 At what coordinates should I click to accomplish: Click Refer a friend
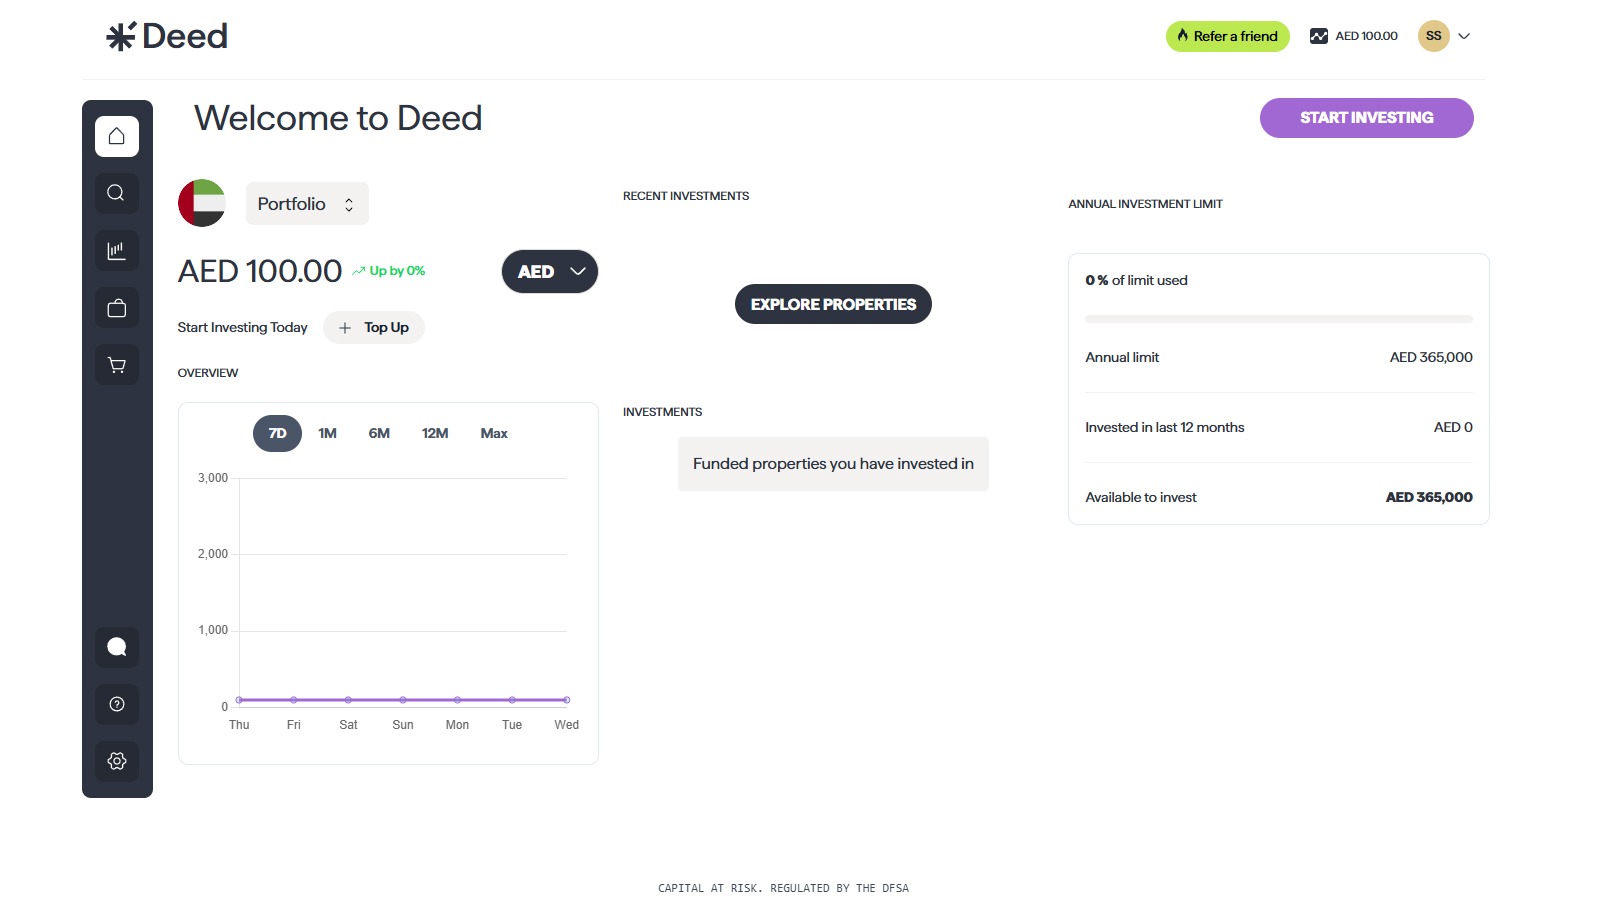pyautogui.click(x=1227, y=36)
